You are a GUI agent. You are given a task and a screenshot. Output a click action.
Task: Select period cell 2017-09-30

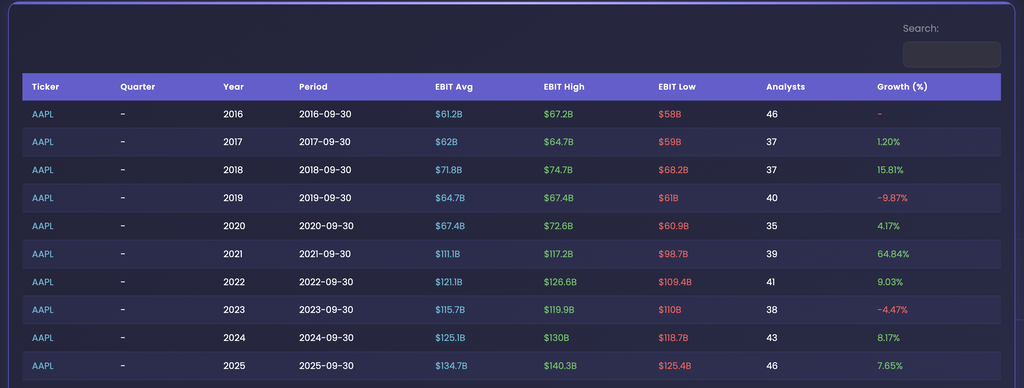pyautogui.click(x=325, y=142)
